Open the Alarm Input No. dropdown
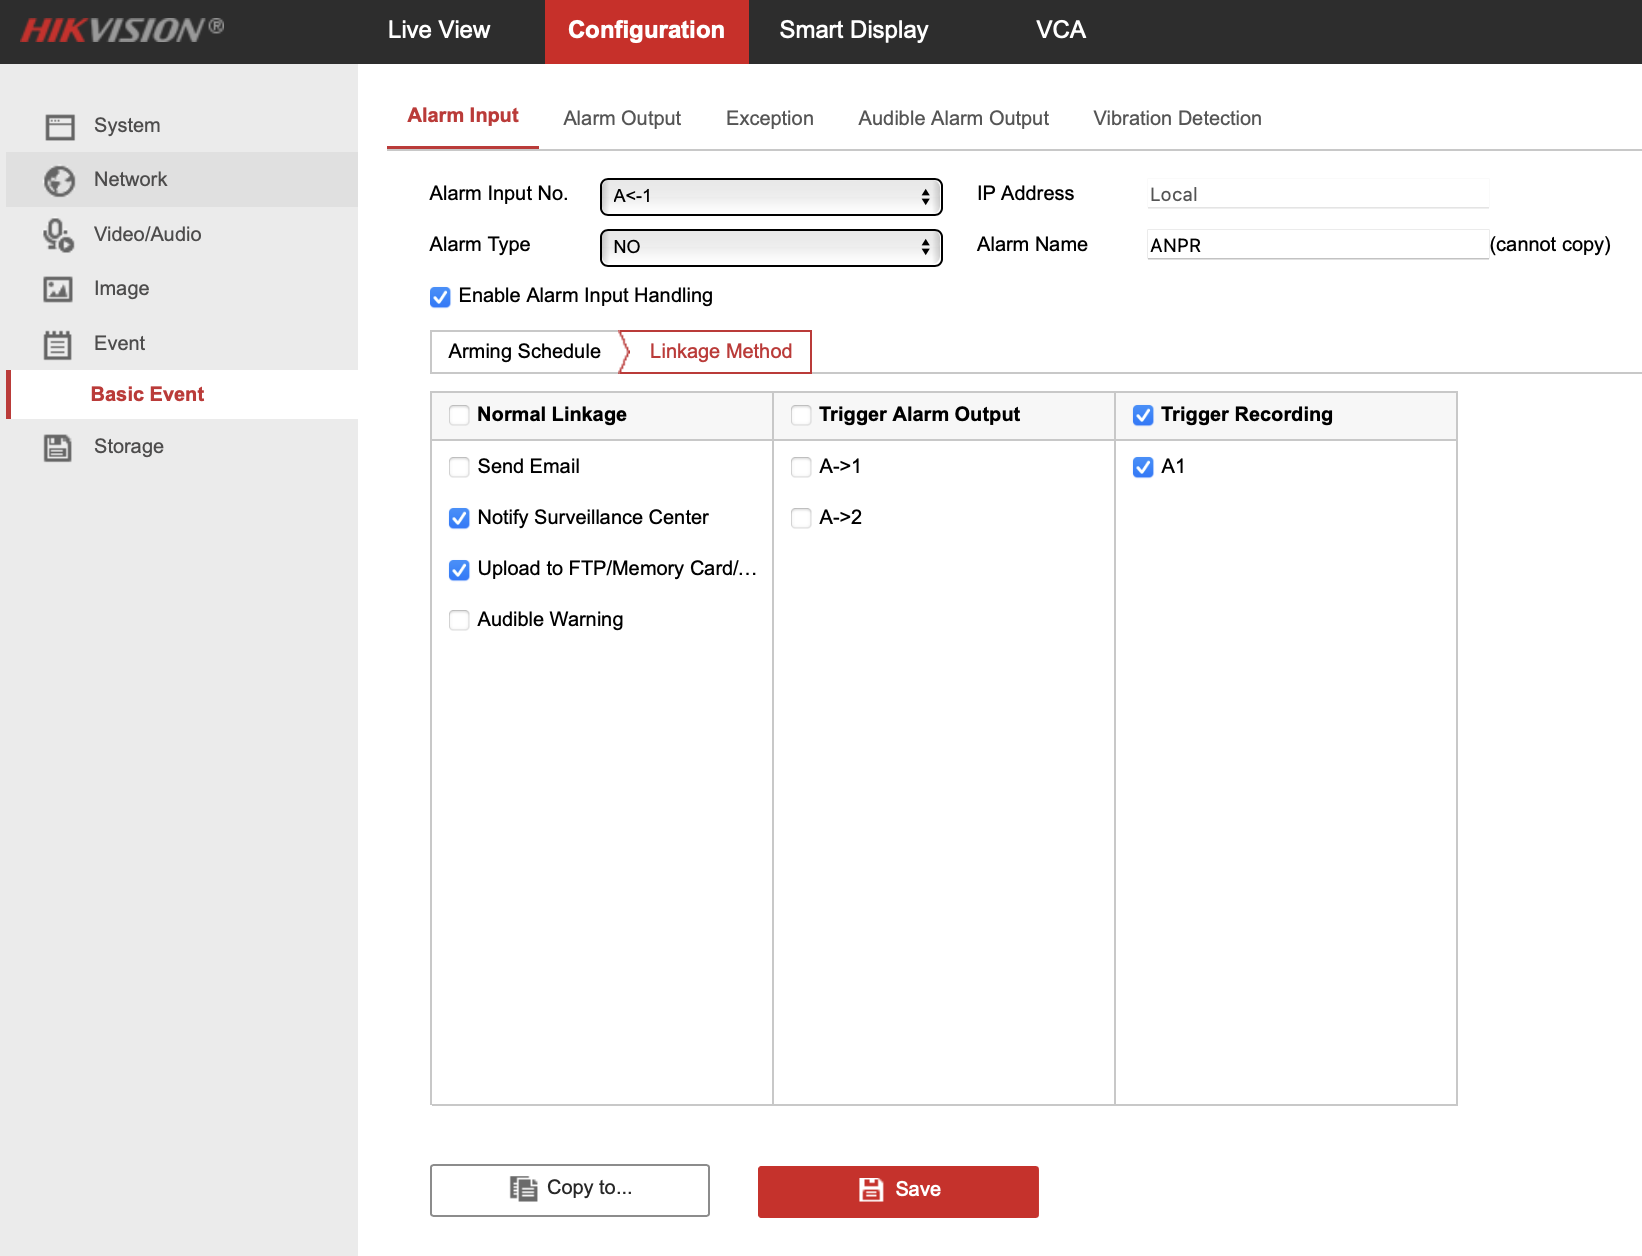The width and height of the screenshot is (1642, 1256). [x=770, y=197]
